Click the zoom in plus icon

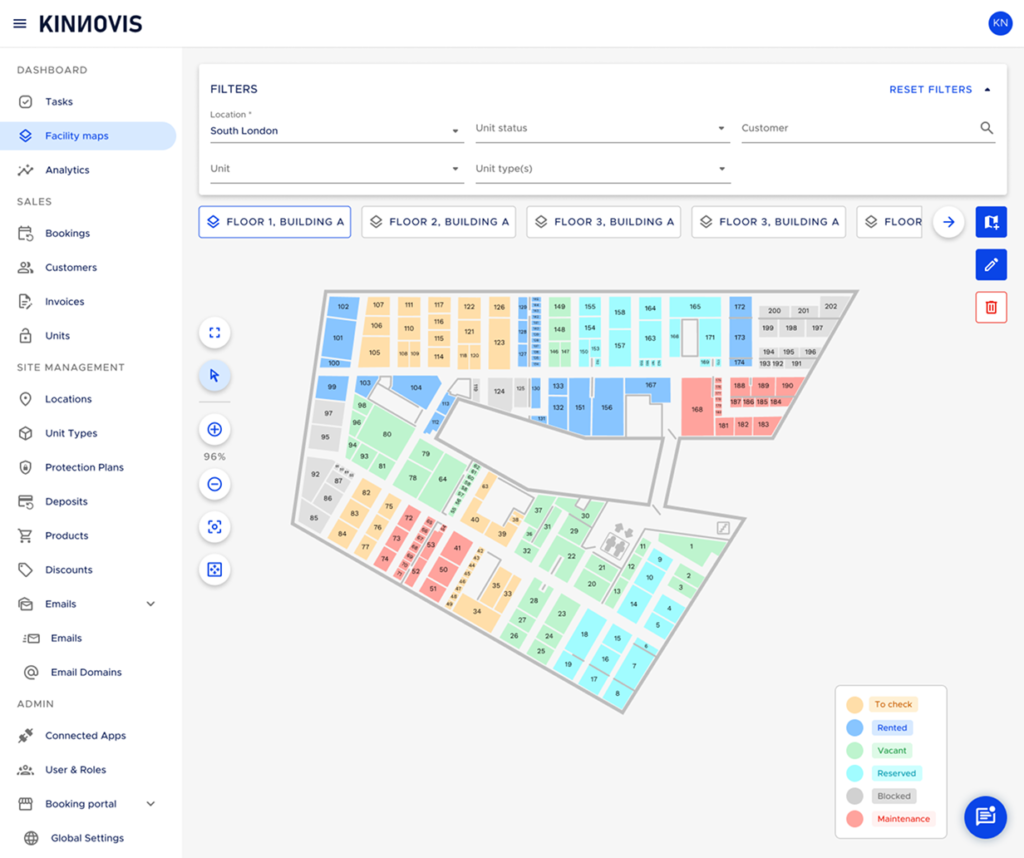point(214,430)
